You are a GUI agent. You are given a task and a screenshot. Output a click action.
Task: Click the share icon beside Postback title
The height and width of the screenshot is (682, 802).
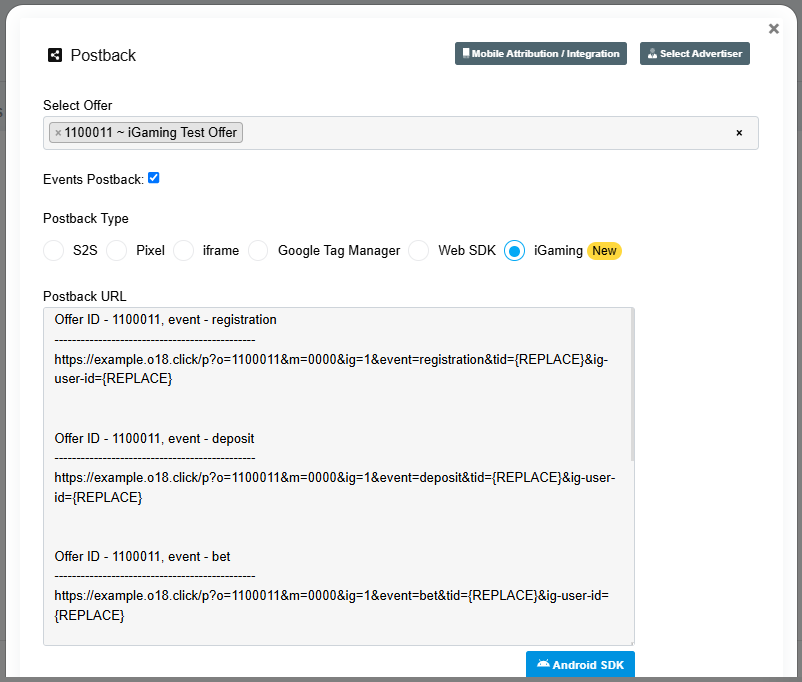[x=55, y=56]
